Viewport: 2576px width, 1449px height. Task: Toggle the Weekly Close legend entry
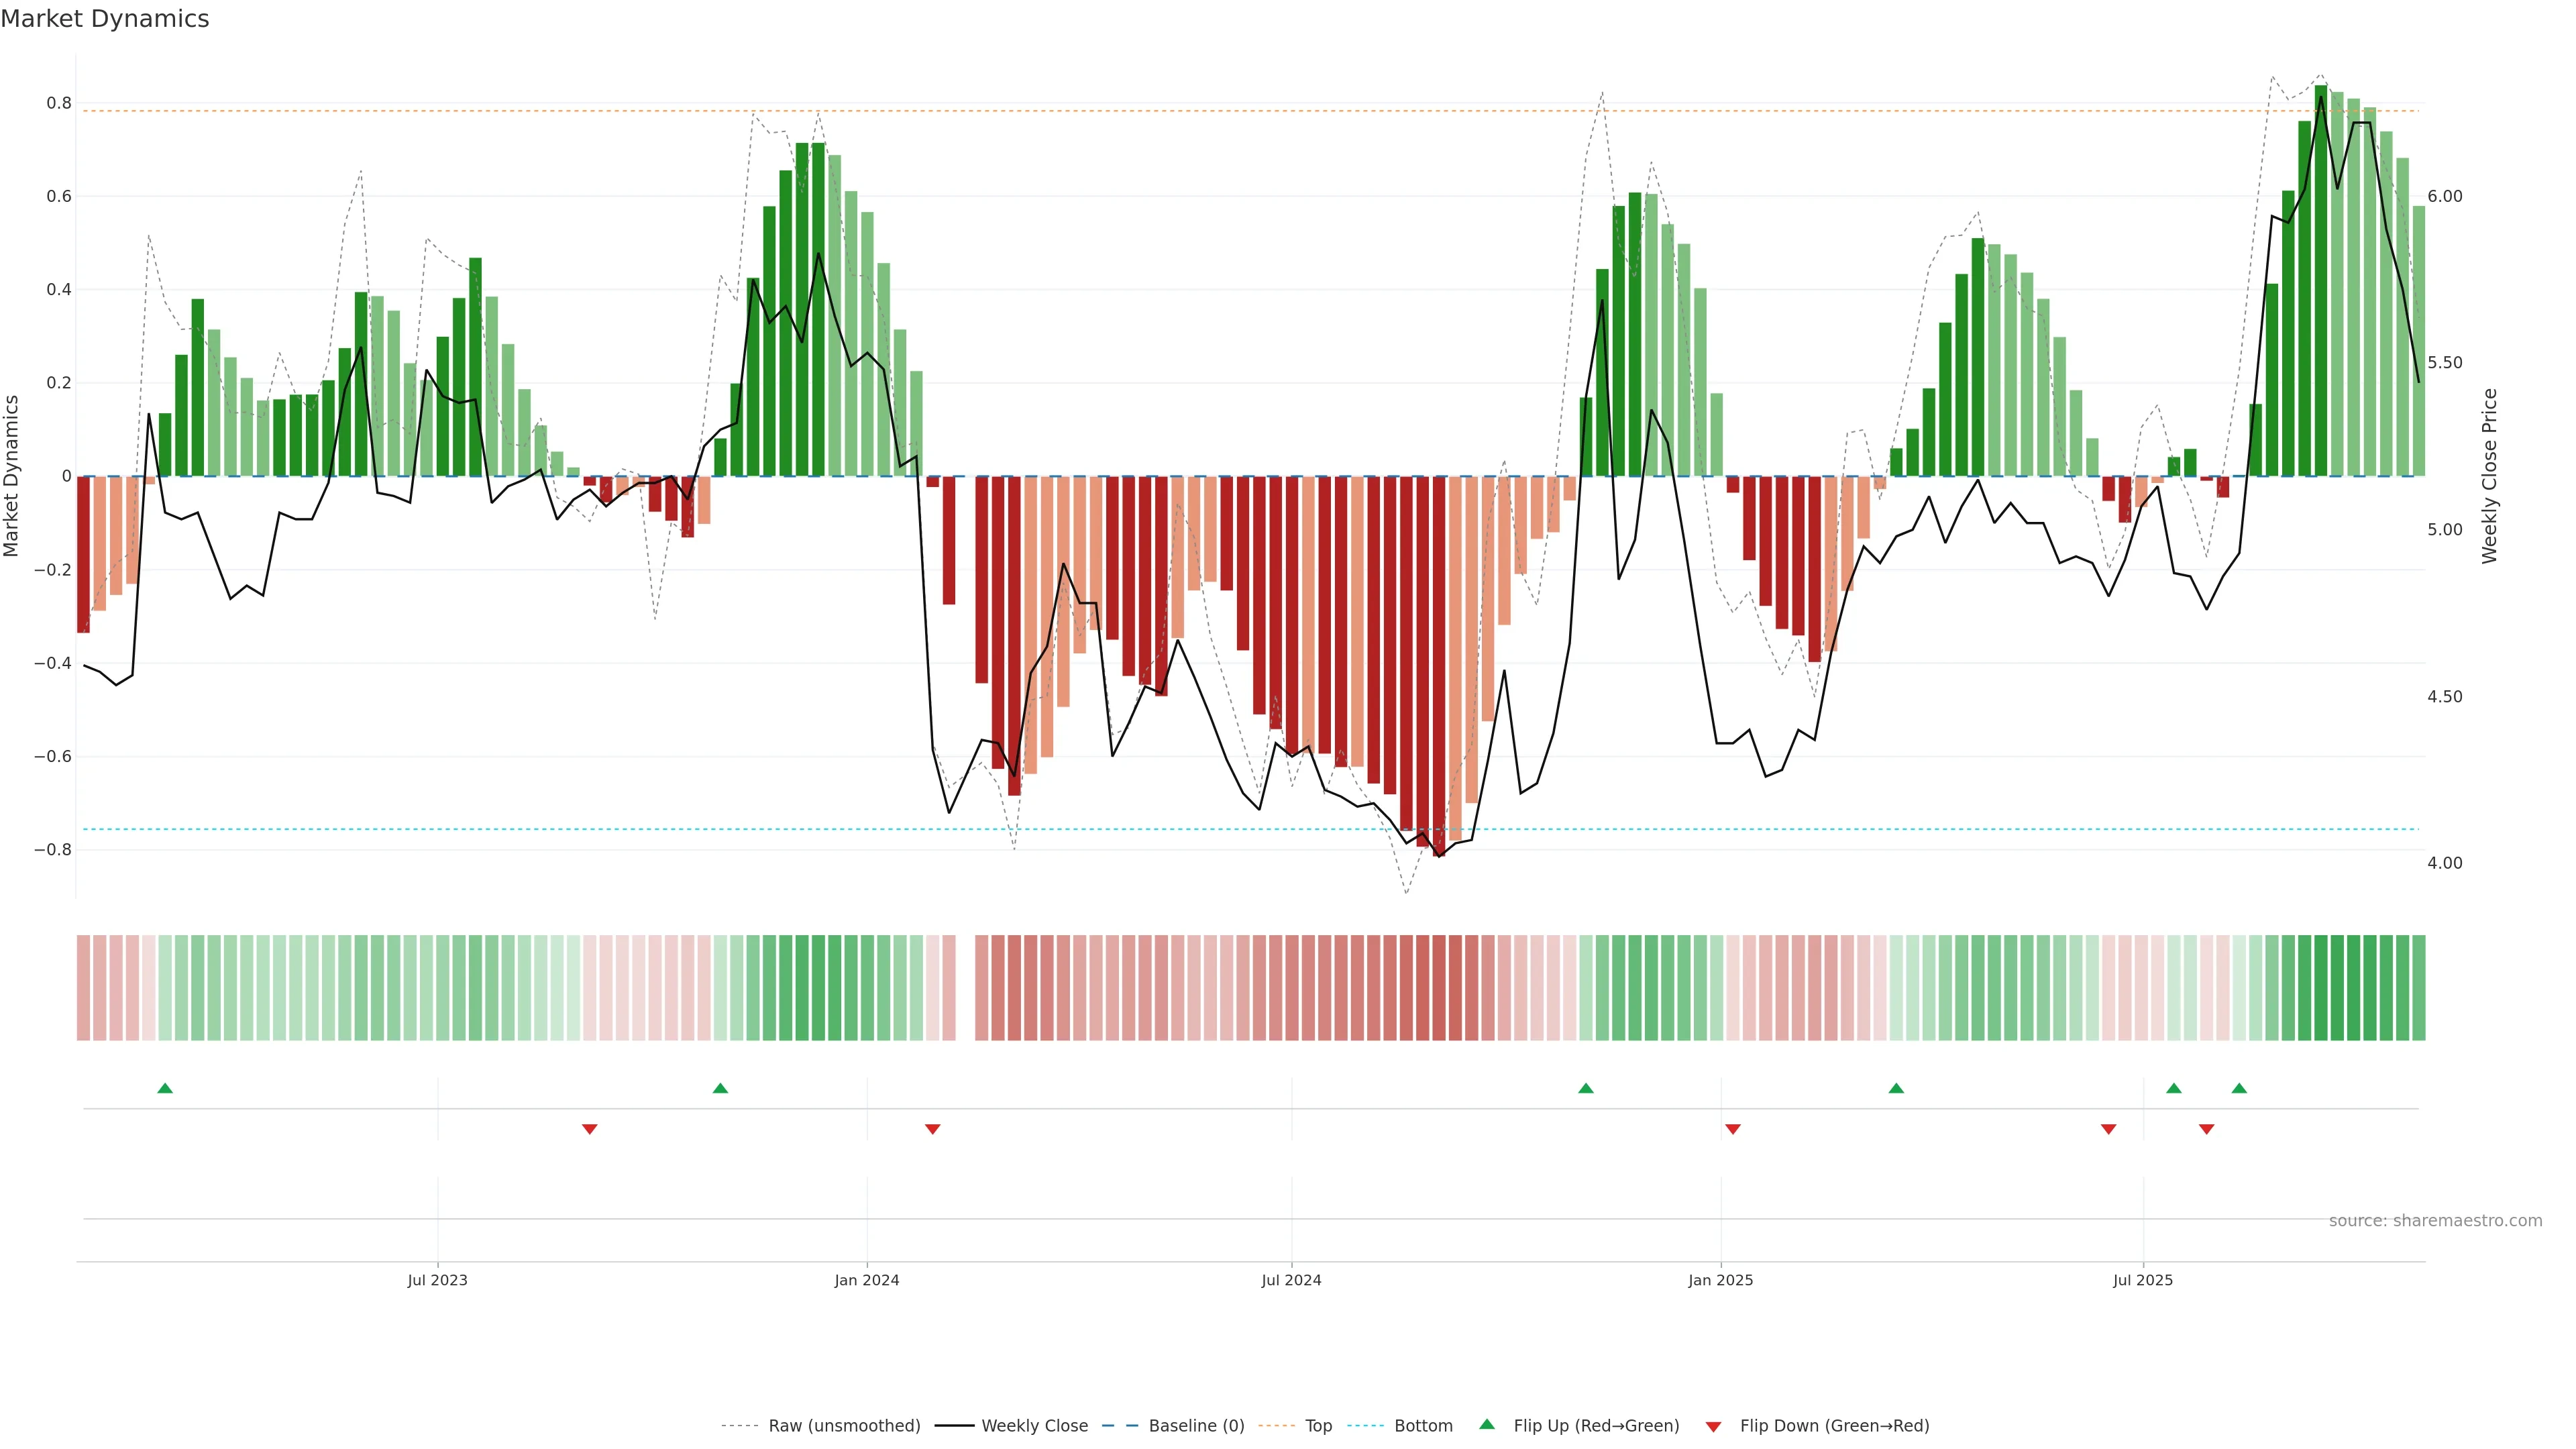[x=1034, y=1426]
